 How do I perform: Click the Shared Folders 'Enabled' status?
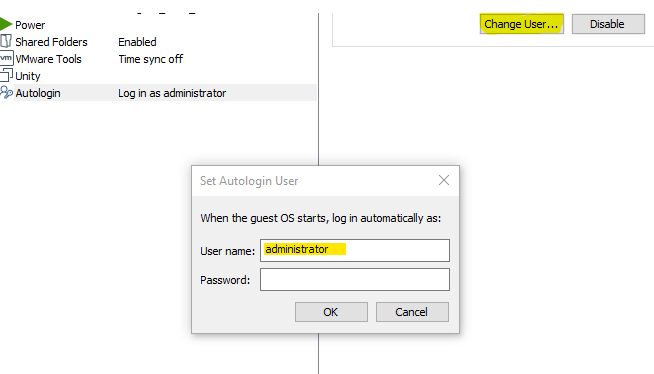tap(137, 42)
